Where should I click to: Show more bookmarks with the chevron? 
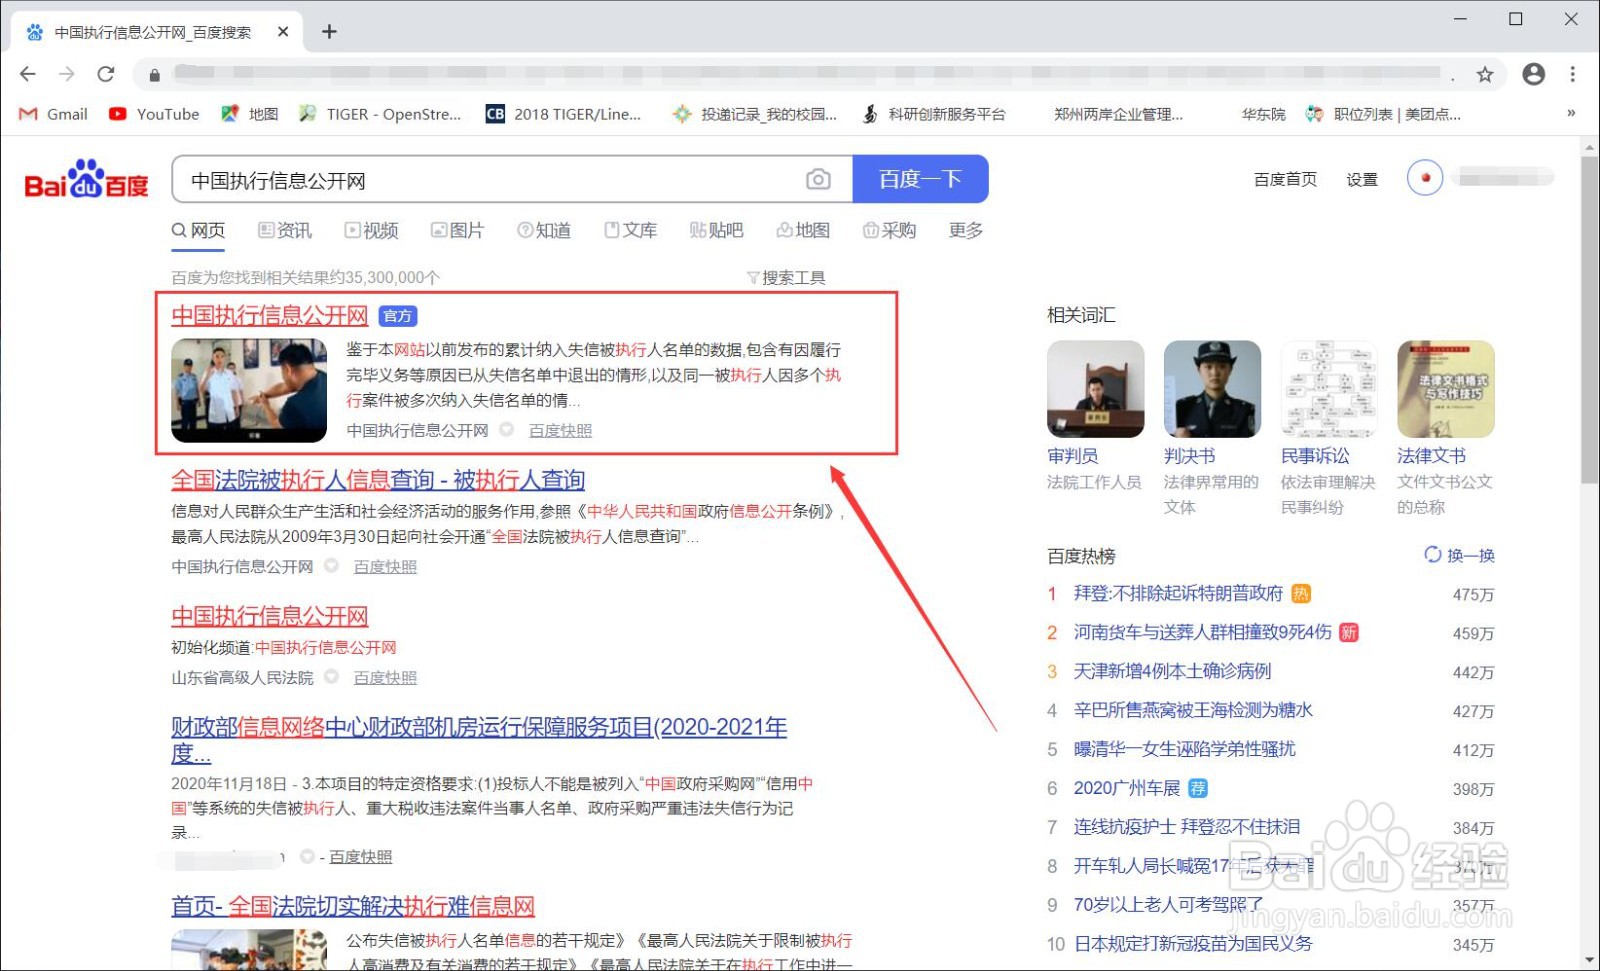click(x=1571, y=113)
